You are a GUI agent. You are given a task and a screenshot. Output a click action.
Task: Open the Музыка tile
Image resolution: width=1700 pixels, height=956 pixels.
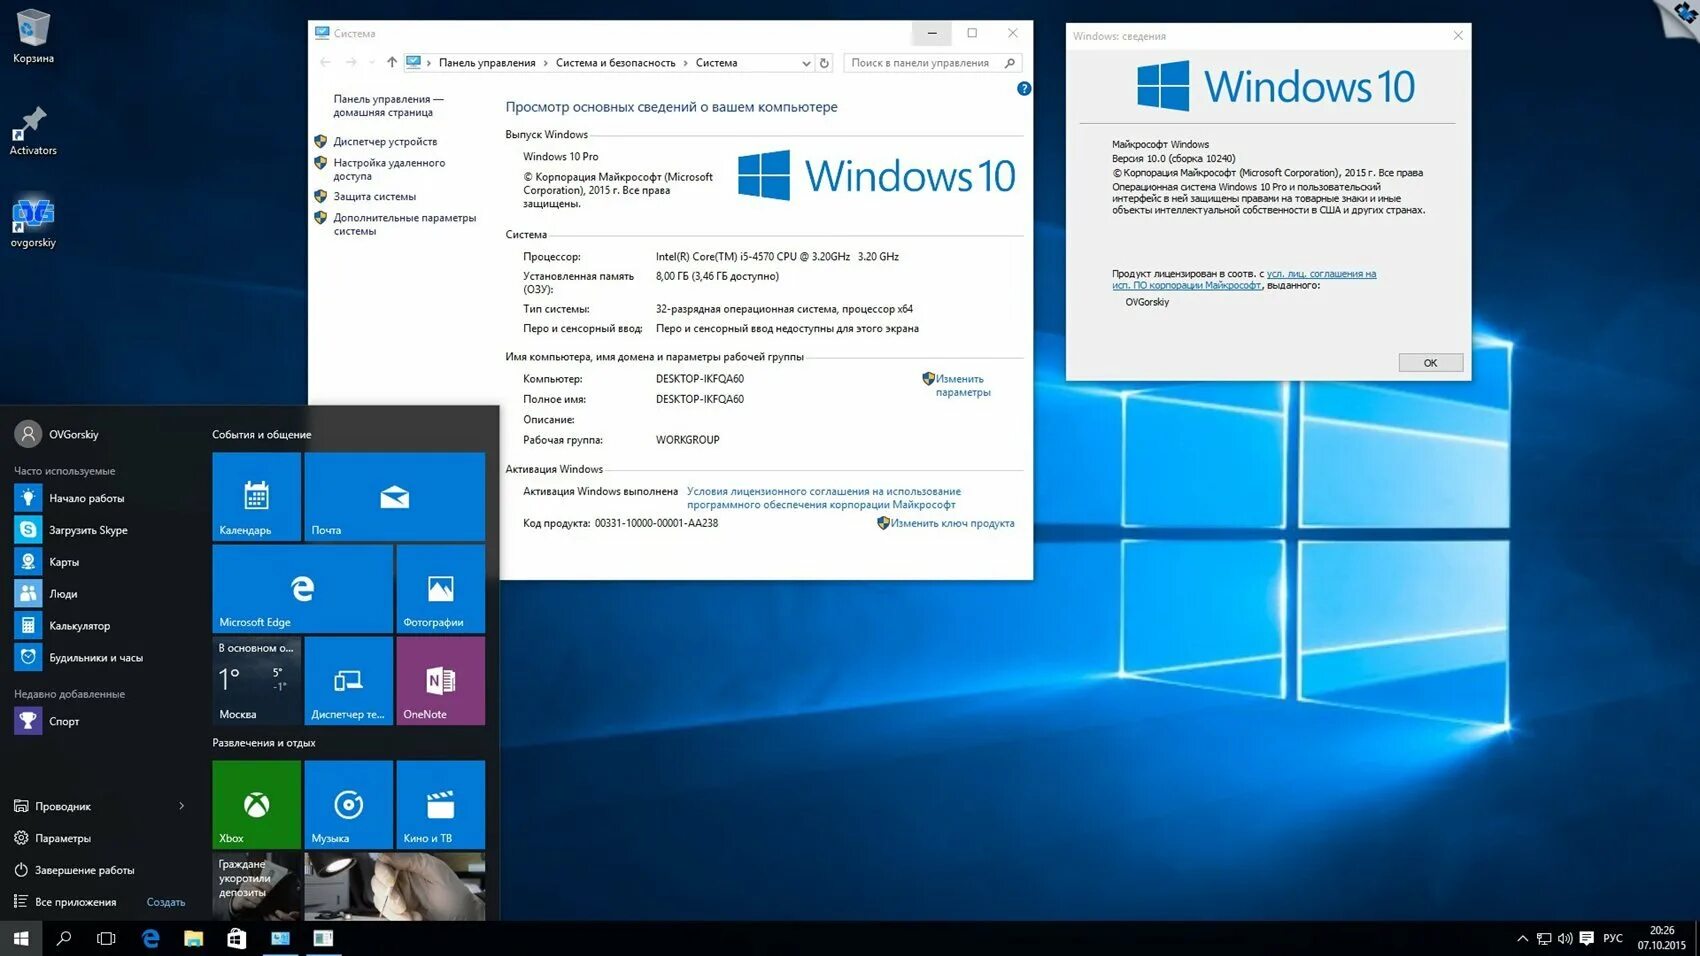pos(348,803)
